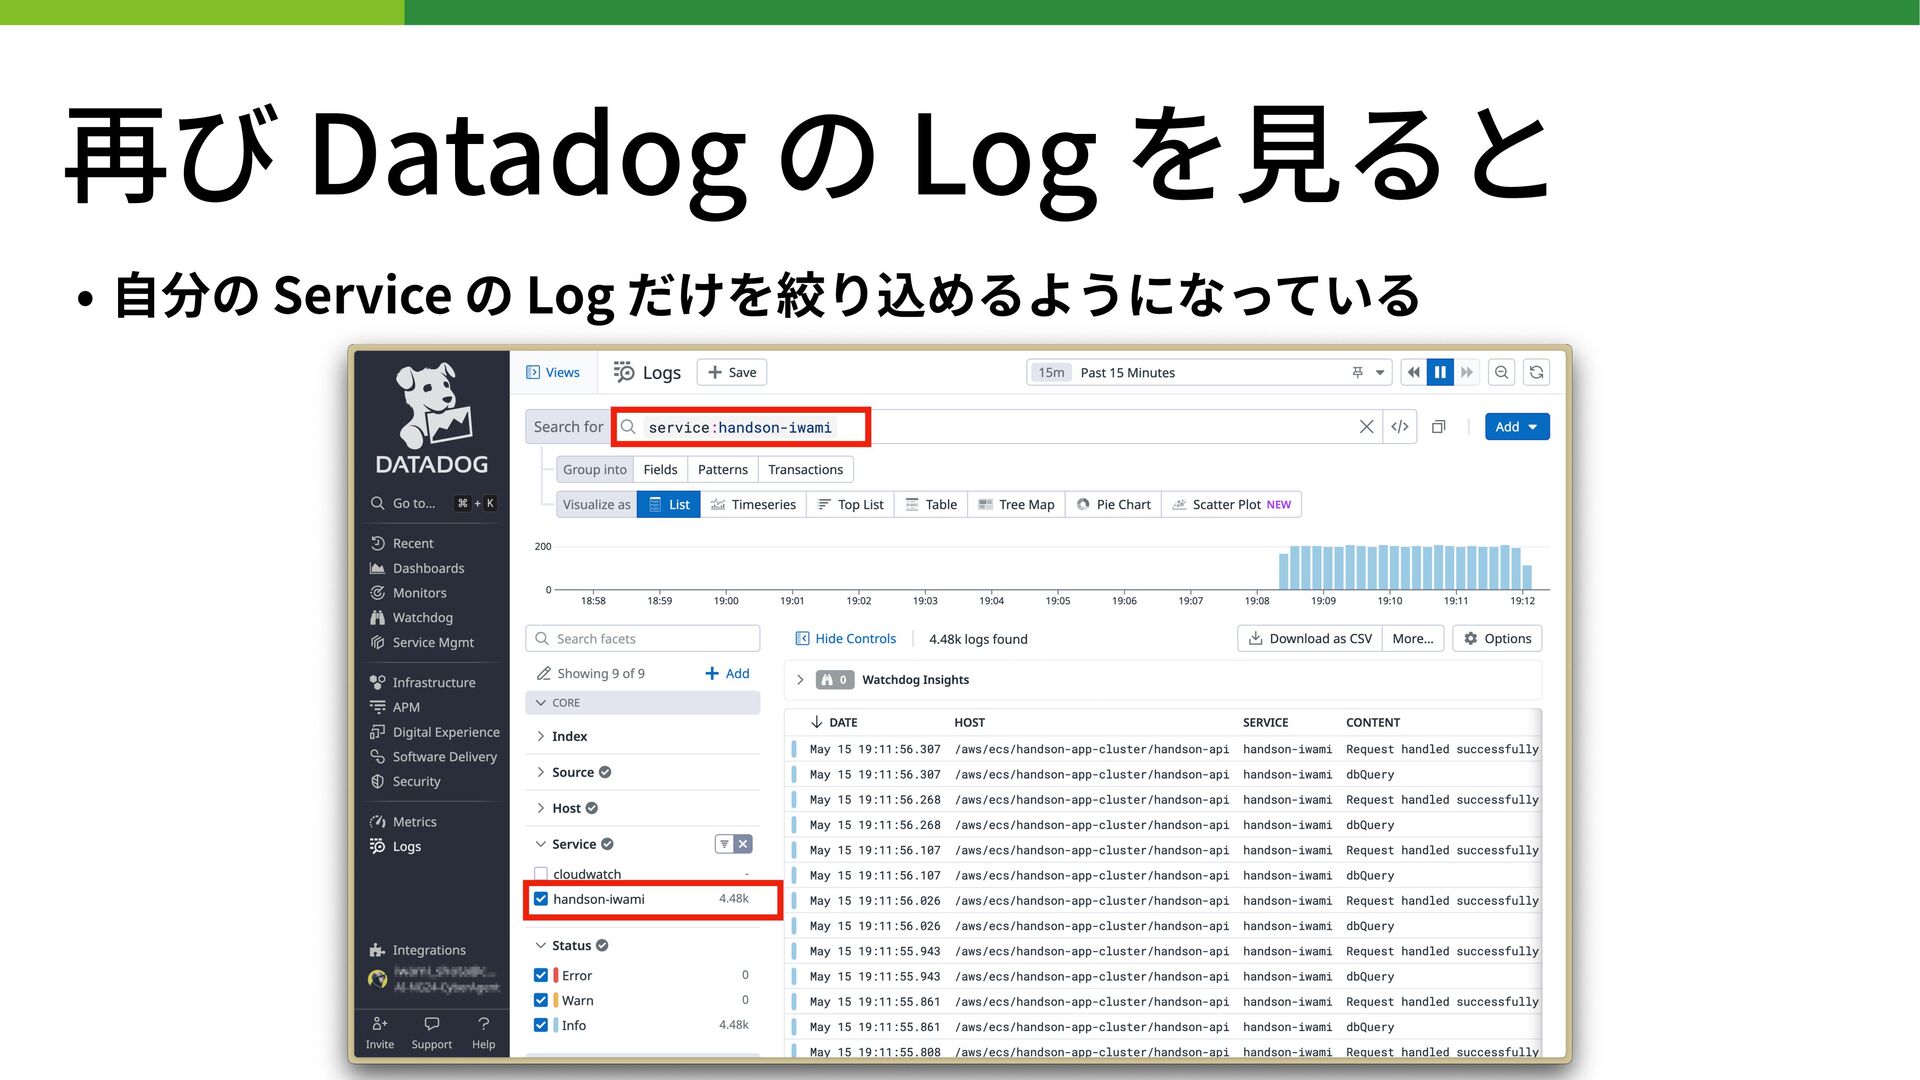Select Scatter Plot visualization
Image resolution: width=1920 pixels, height=1080 pixels.
coord(1231,504)
